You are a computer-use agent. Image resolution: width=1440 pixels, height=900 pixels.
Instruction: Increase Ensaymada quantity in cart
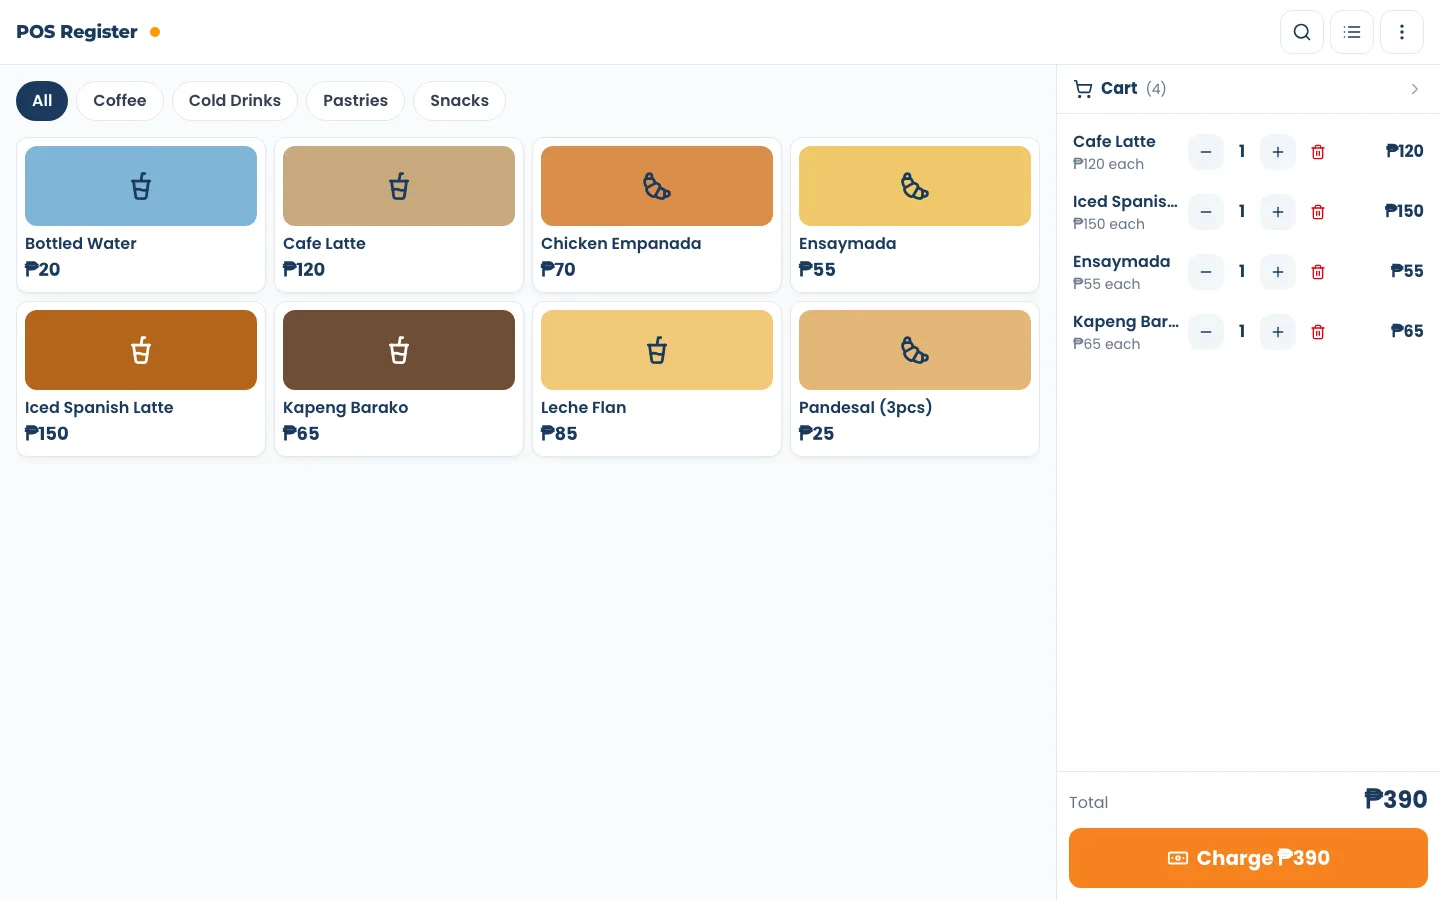point(1278,272)
